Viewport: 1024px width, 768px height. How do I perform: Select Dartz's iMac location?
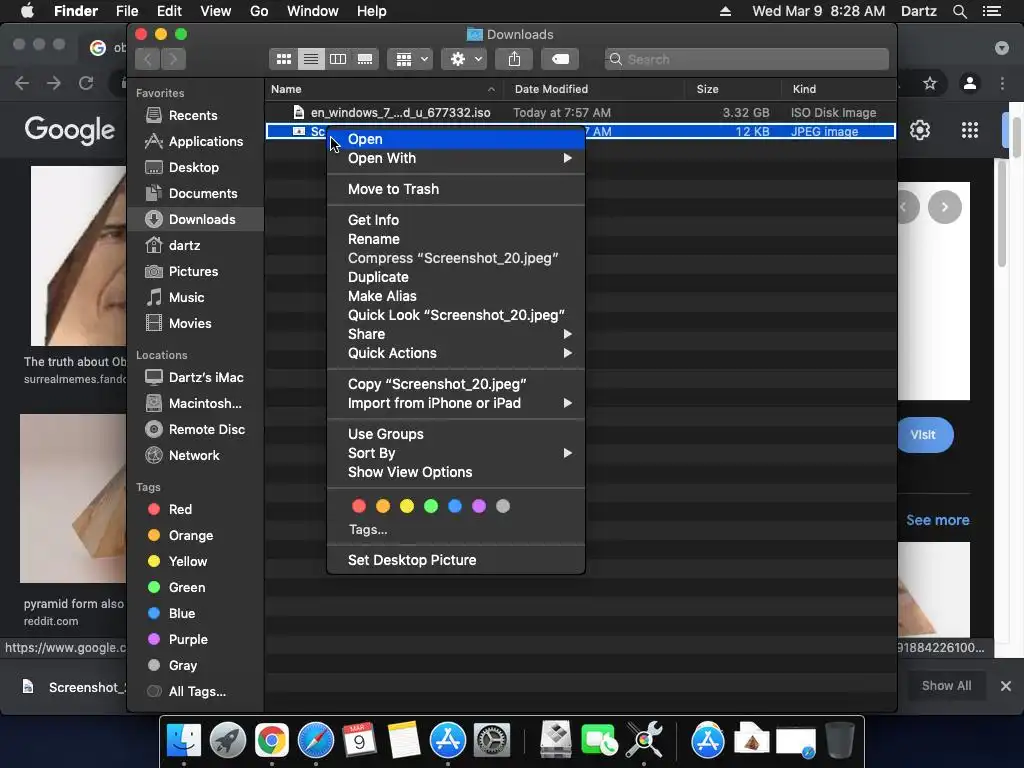tap(195, 377)
